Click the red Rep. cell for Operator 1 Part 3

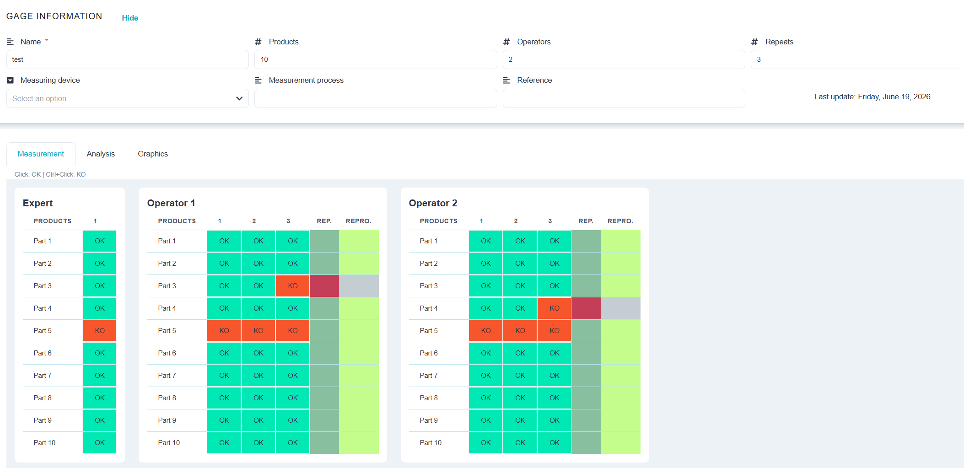click(325, 286)
